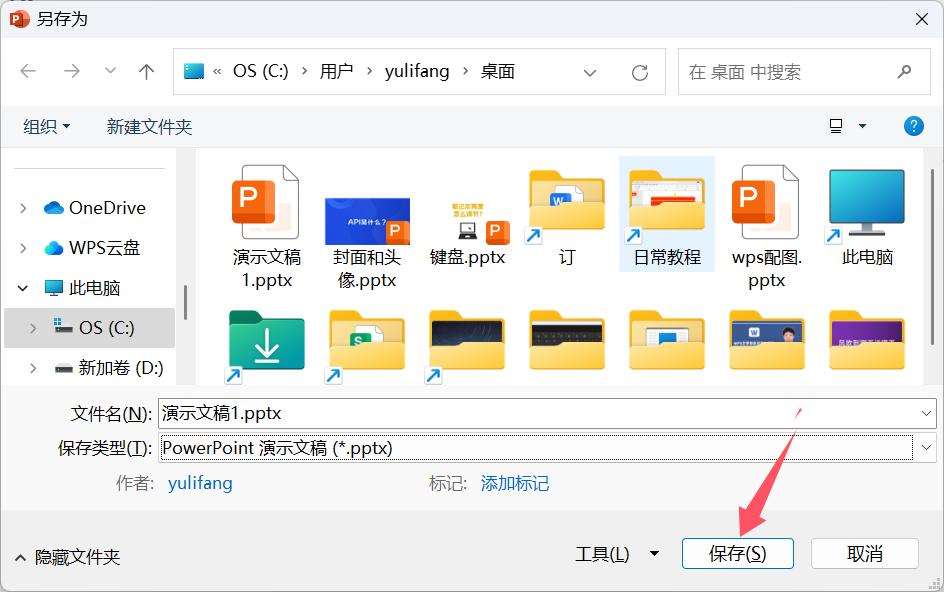Expand the address bar history dropdown
Viewport: 944px width, 592px height.
tap(590, 72)
